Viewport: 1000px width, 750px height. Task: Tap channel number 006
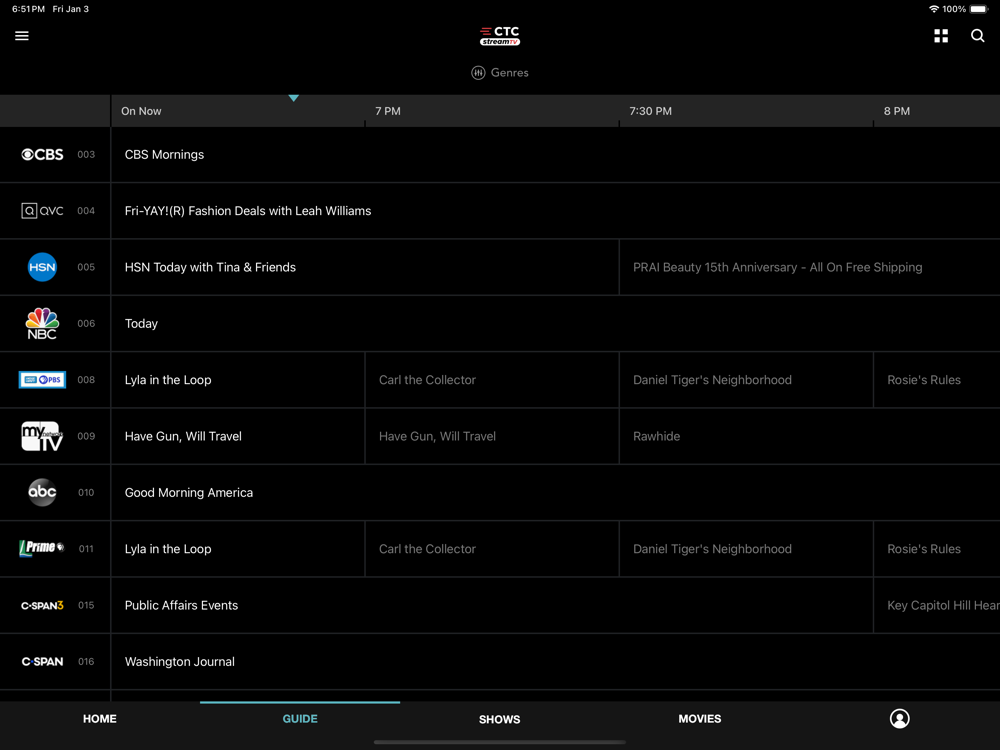click(86, 323)
